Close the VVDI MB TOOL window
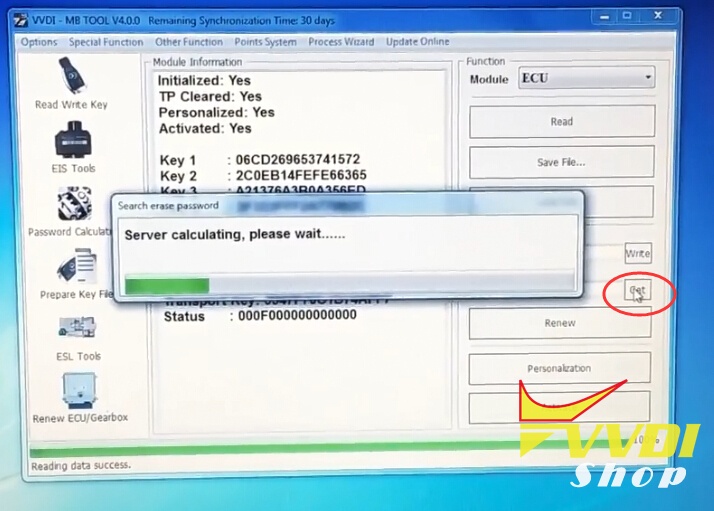 click(658, 15)
